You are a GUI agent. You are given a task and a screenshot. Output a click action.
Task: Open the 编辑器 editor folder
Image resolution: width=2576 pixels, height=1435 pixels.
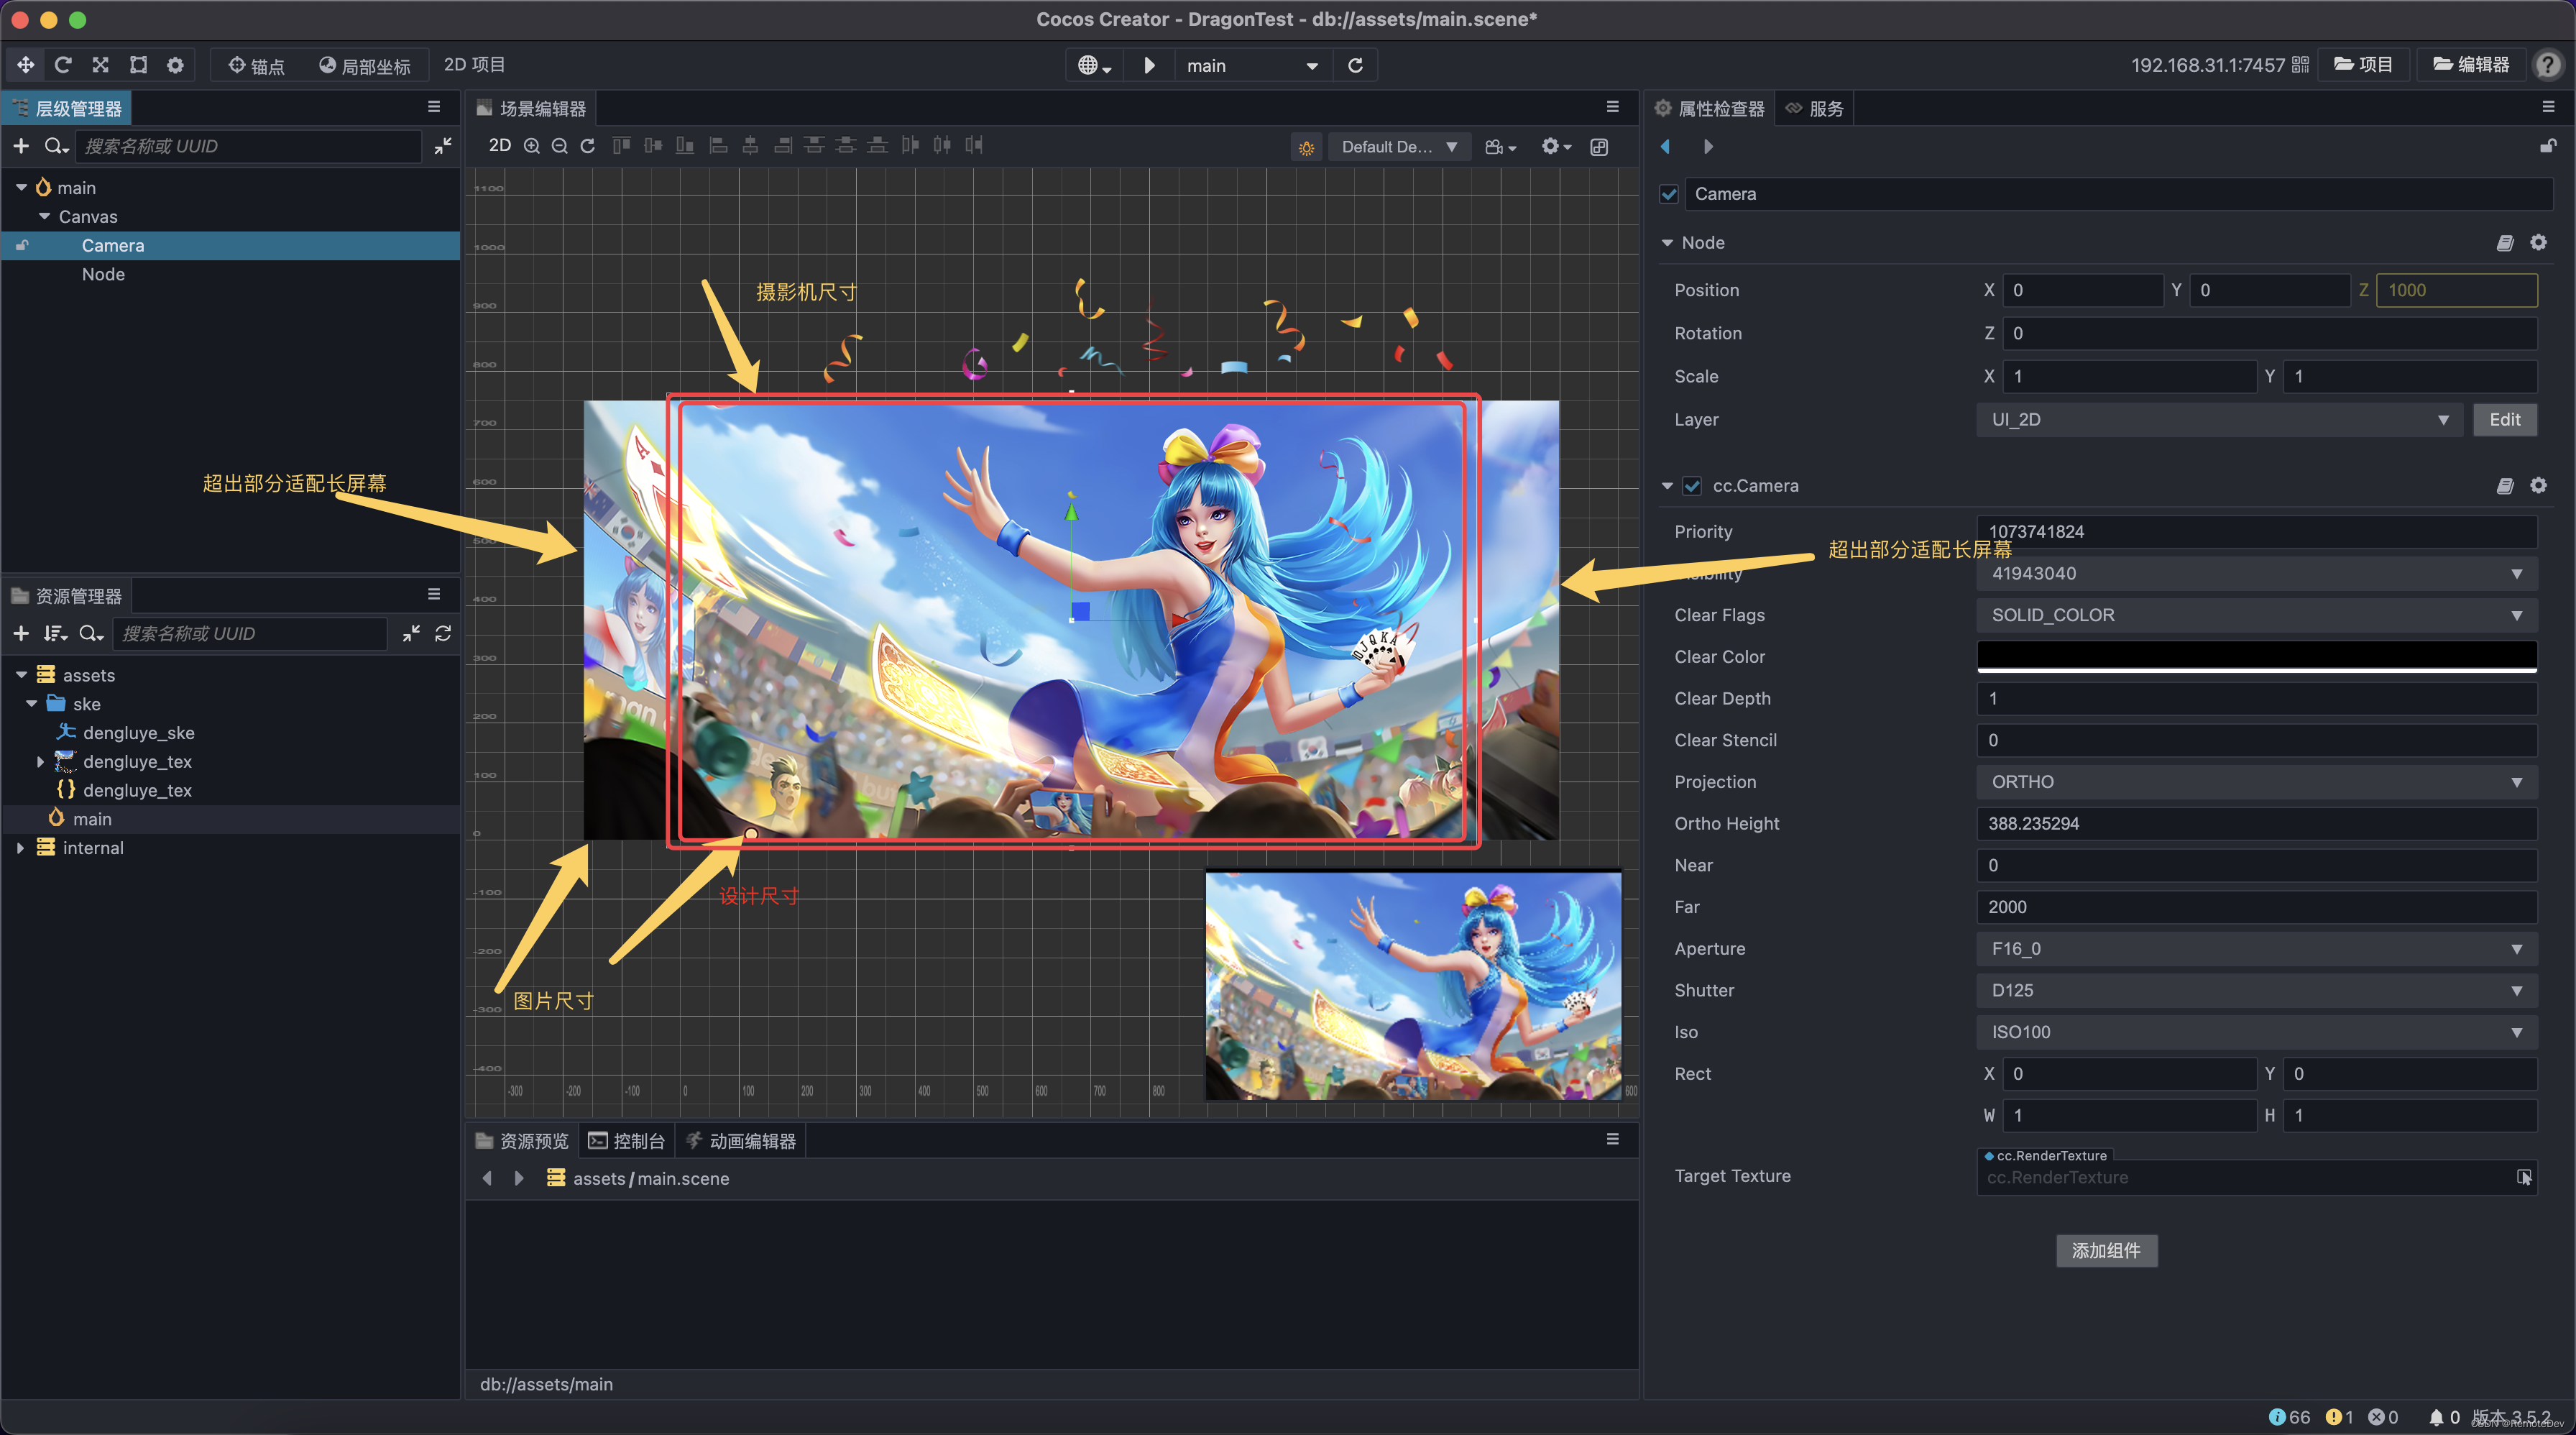tap(2471, 65)
